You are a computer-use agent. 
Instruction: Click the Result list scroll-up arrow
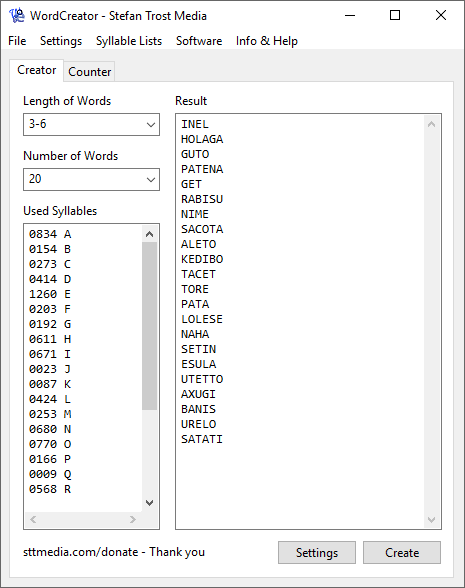click(x=431, y=124)
